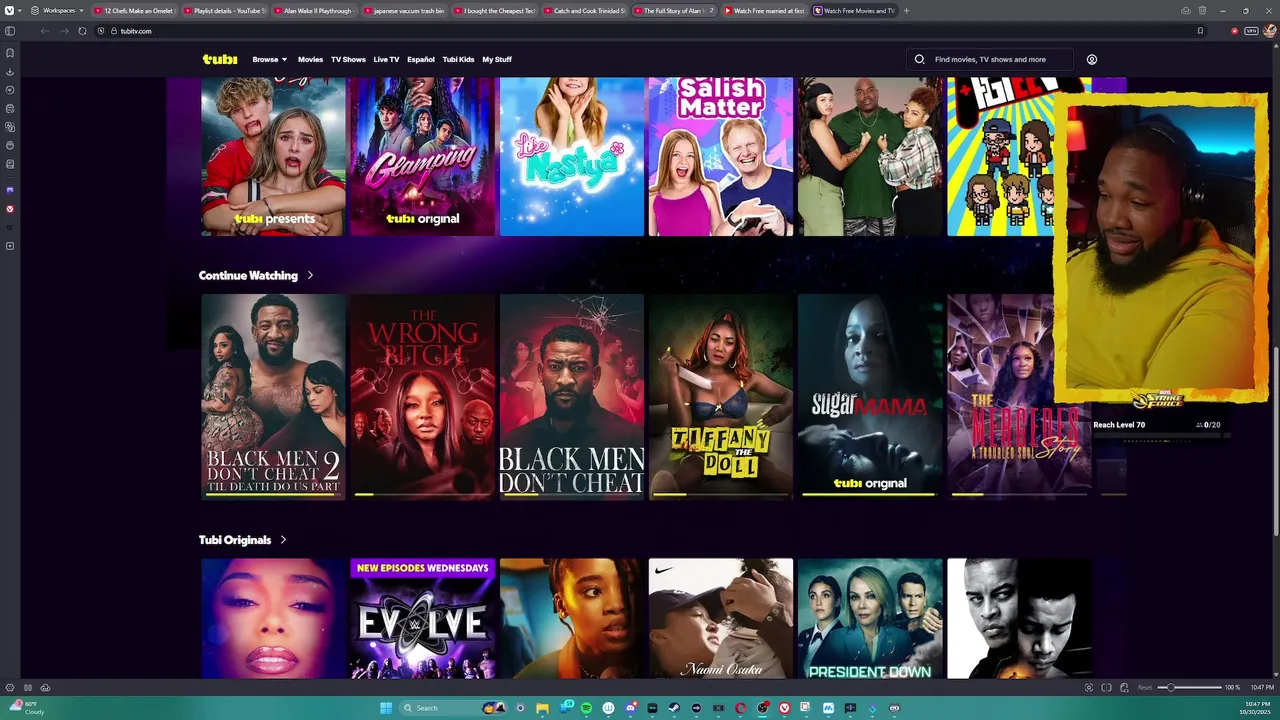Viewport: 1280px width, 720px height.
Task: Open a new browser tab
Action: coord(906,11)
